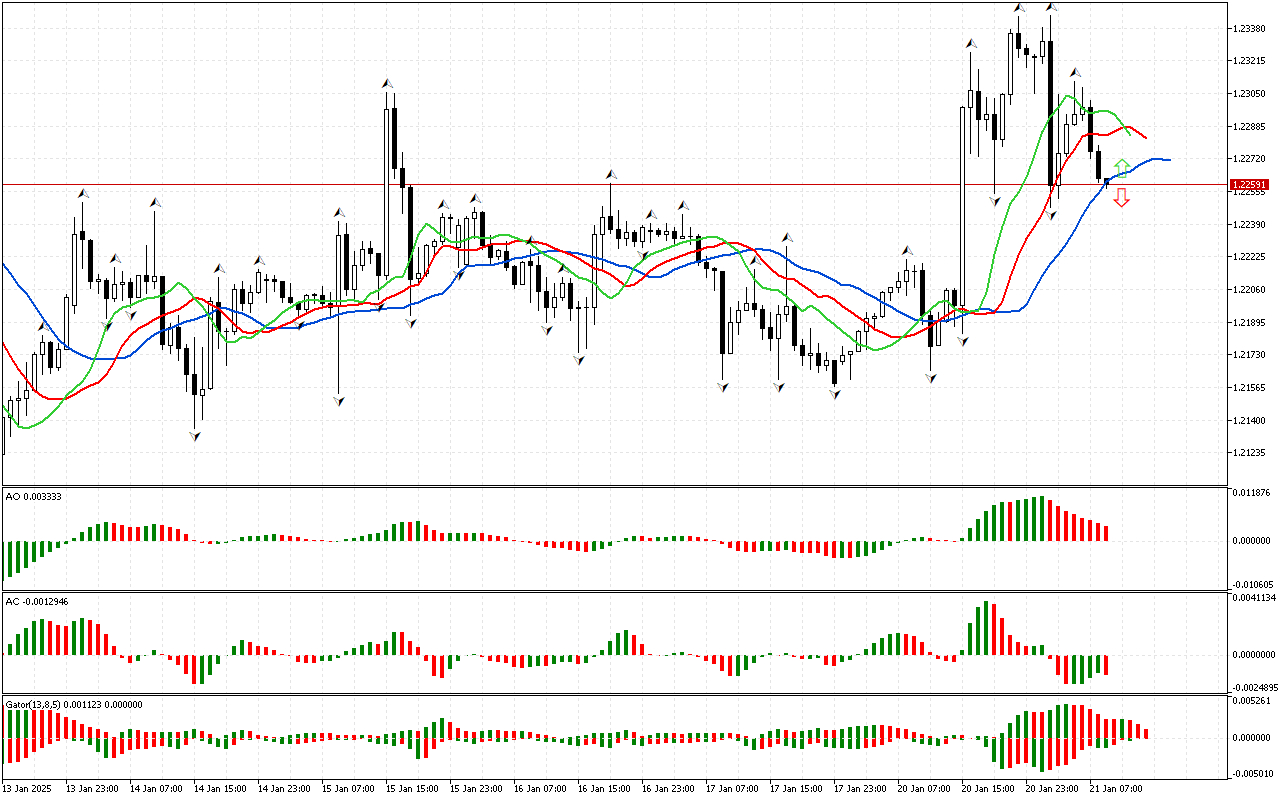Image resolution: width=1280 pixels, height=800 pixels.
Task: Click the 14 Jan 23:00 time label
Action: (284, 788)
